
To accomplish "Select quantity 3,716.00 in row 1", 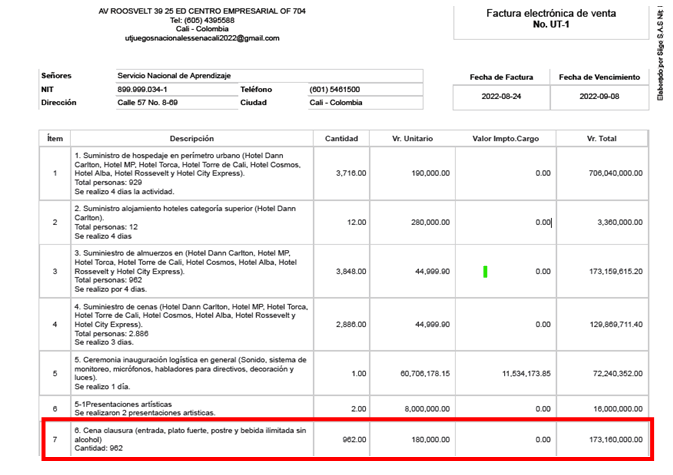I will [x=351, y=173].
